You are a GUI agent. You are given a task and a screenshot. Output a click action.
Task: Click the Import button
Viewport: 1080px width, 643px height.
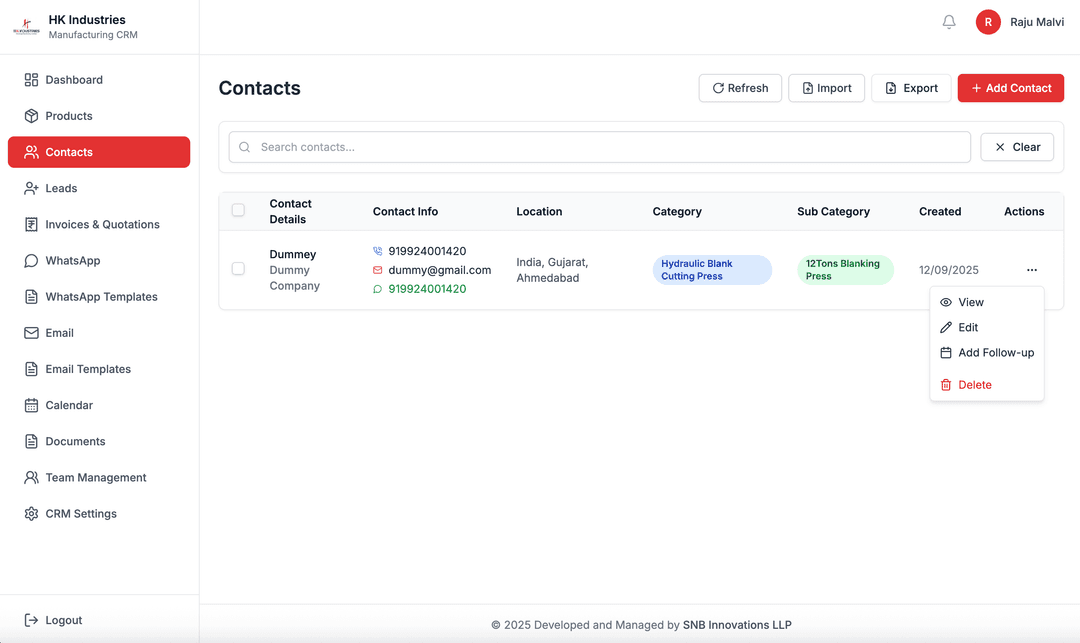pyautogui.click(x=827, y=88)
